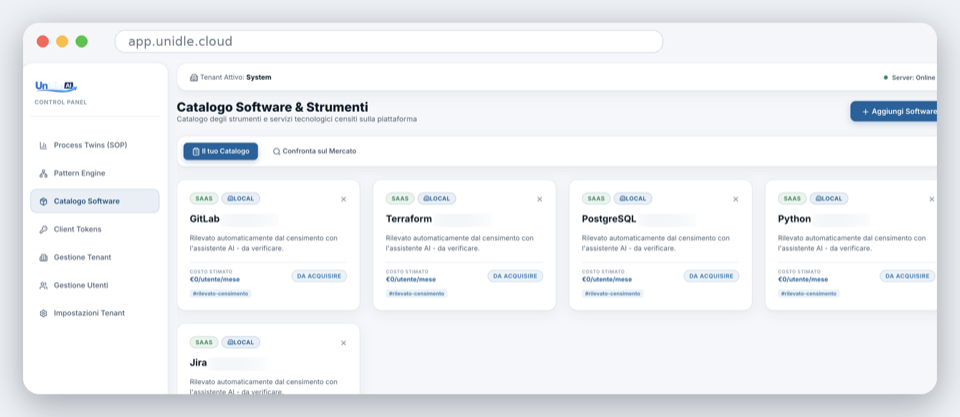Screen dimensions: 960x417
Task: Switch to Confronta sul Mercato tab
Action: pyautogui.click(x=315, y=151)
